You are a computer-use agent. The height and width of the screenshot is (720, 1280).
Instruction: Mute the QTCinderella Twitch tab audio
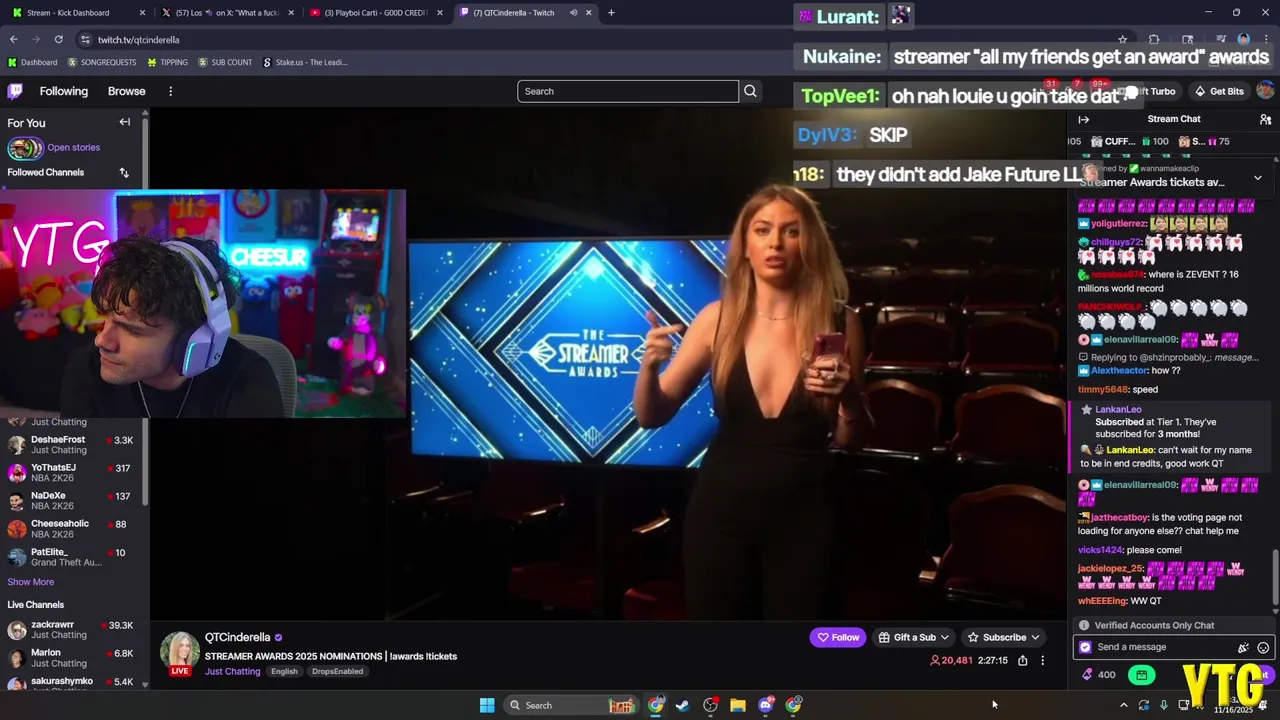coord(574,13)
